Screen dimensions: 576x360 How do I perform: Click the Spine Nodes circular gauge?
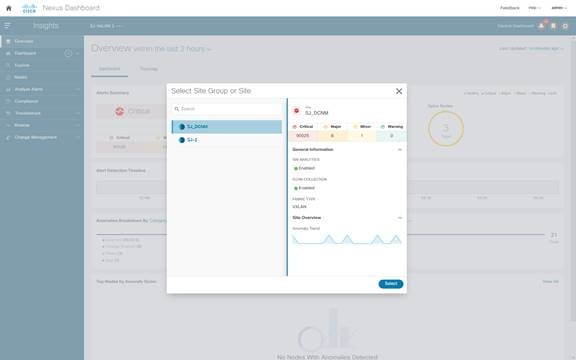[x=446, y=128]
